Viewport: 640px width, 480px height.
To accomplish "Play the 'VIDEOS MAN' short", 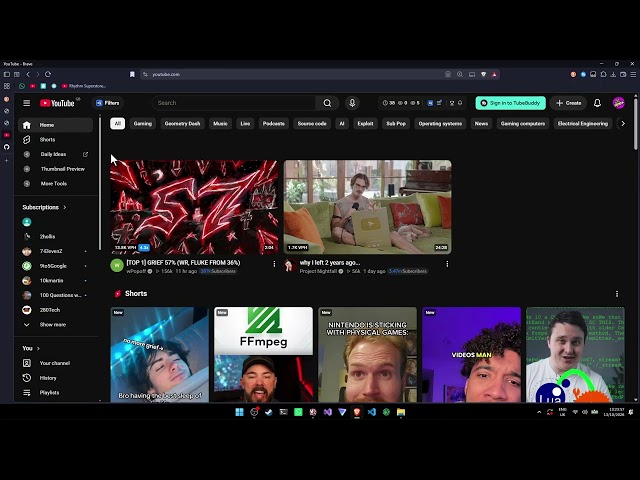I will [472, 354].
